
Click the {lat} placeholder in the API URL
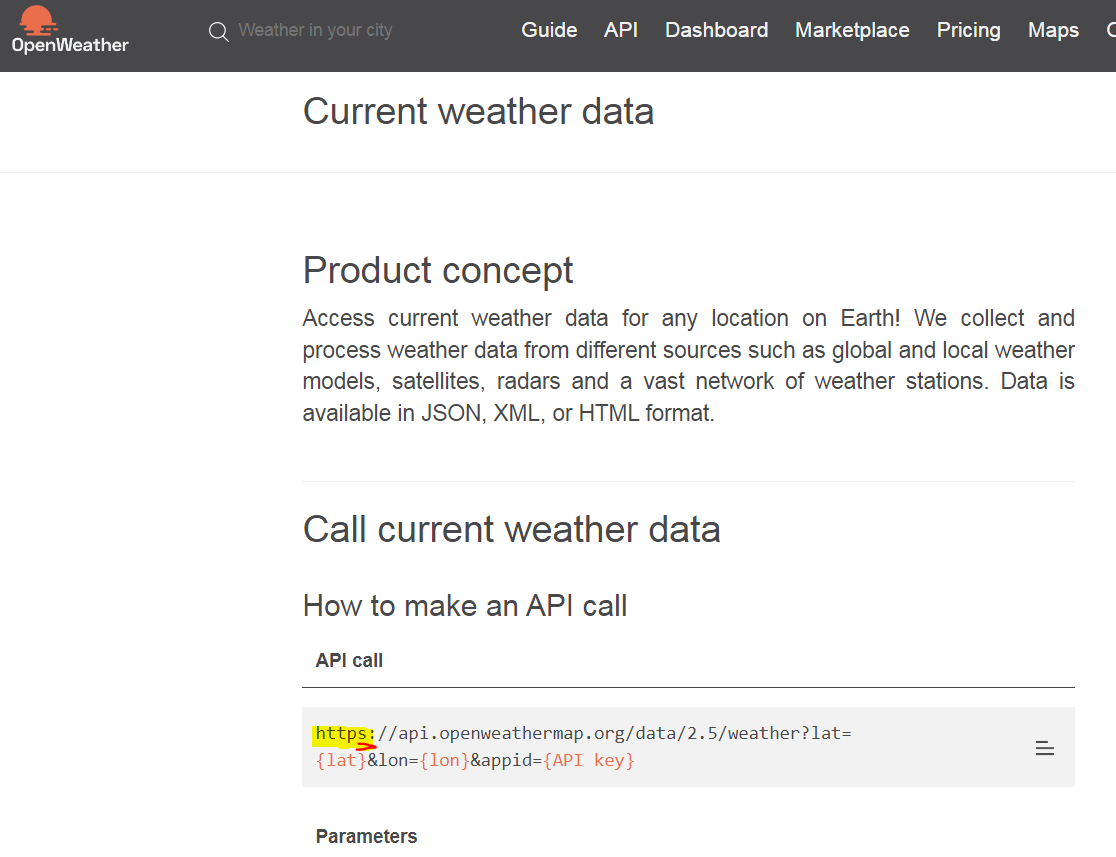click(341, 760)
